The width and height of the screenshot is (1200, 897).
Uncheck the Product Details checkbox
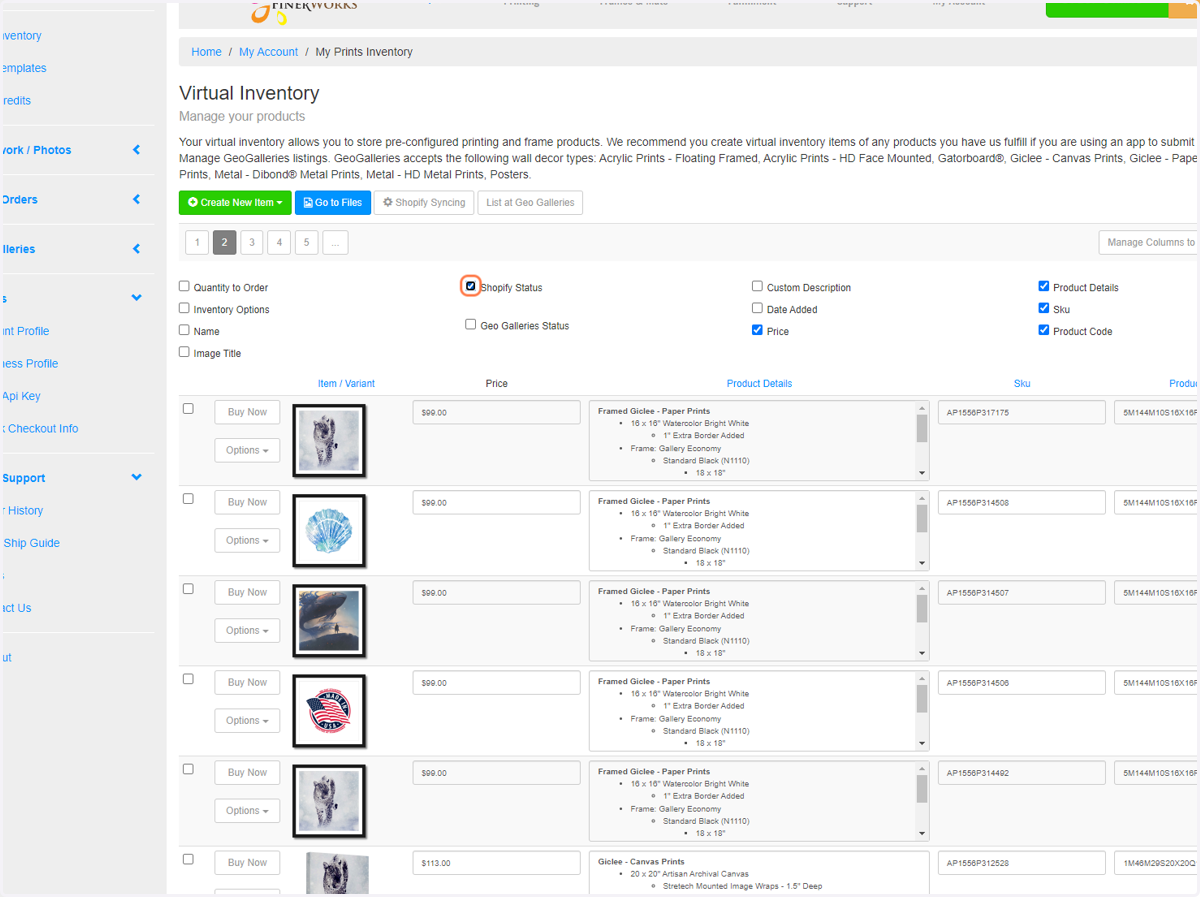1044,286
